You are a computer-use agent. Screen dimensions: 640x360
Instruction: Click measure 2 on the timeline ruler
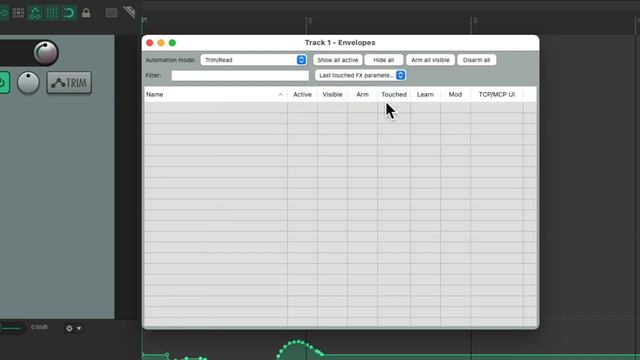(310, 20)
